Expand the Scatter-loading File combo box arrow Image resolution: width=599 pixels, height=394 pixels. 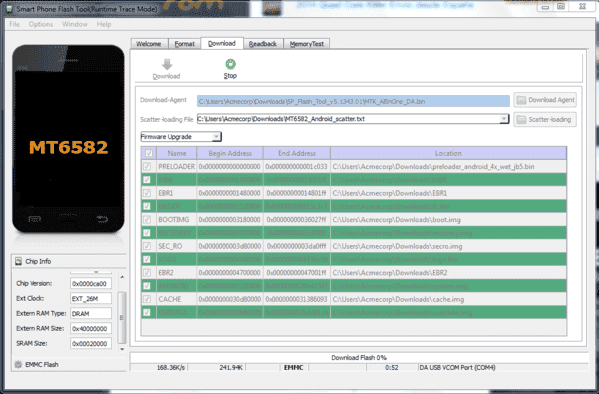[504, 119]
